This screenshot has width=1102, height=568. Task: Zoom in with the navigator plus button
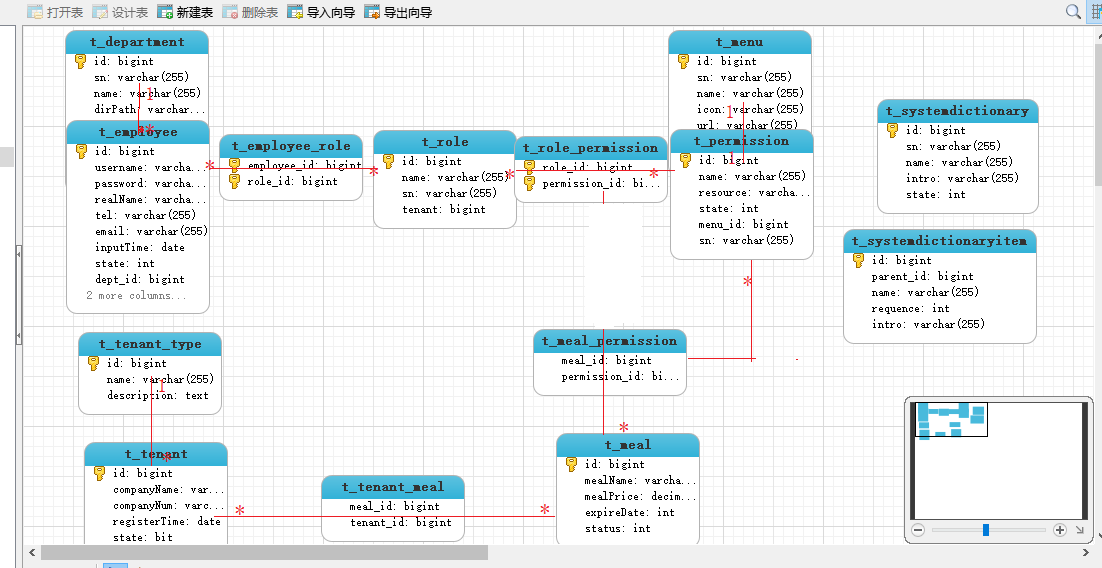click(1060, 530)
